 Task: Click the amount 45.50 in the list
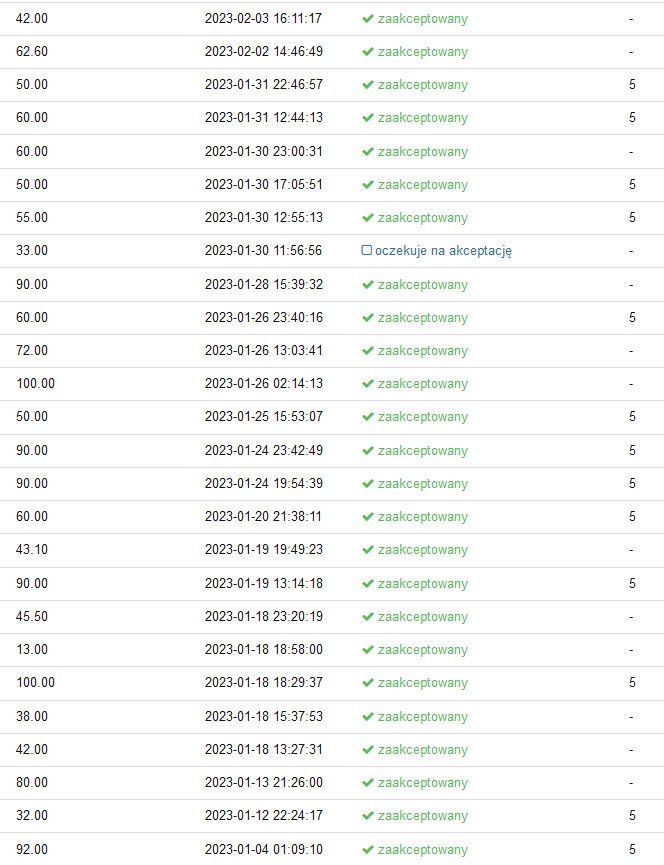coord(32,617)
